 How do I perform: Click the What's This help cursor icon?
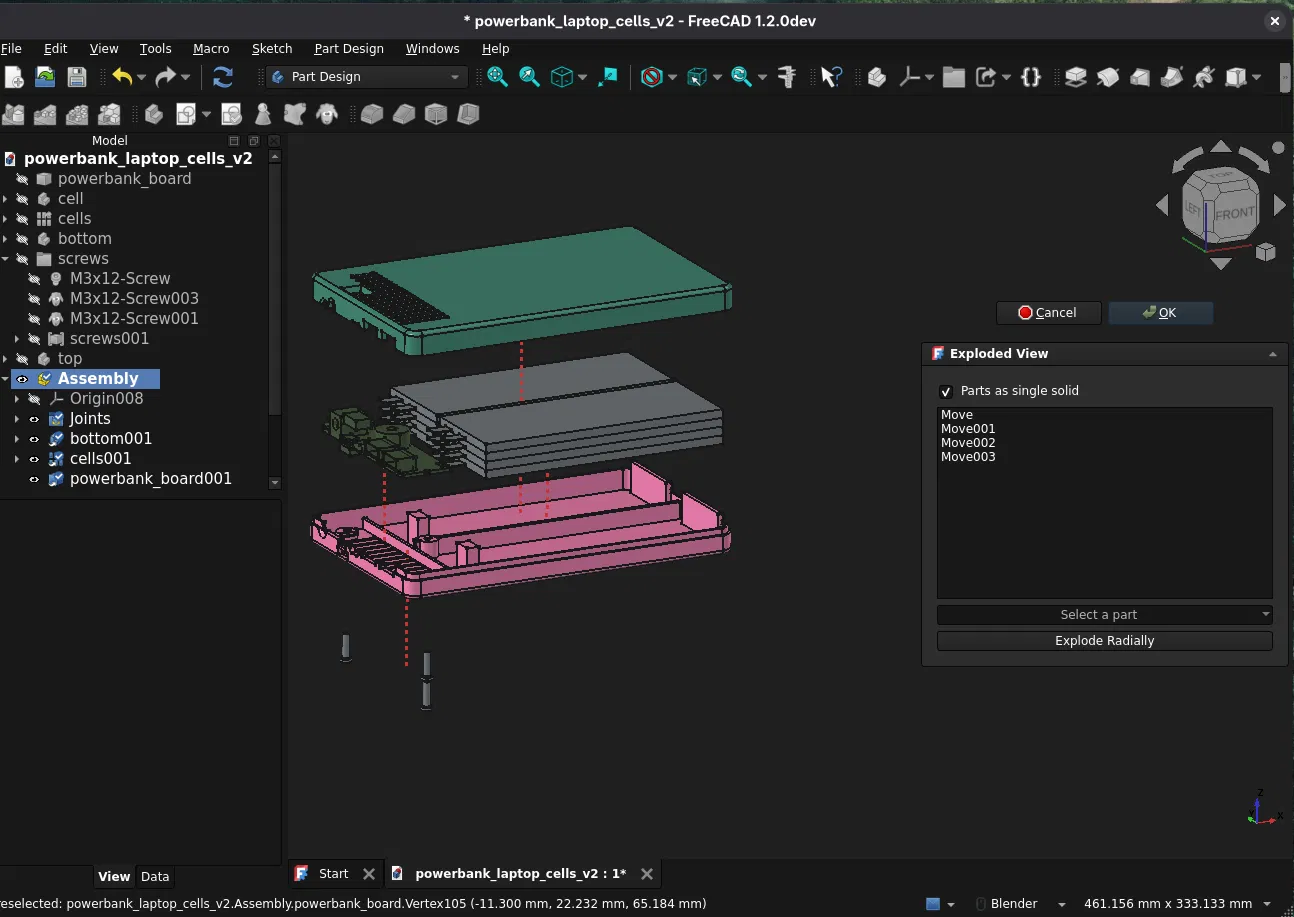pos(831,77)
